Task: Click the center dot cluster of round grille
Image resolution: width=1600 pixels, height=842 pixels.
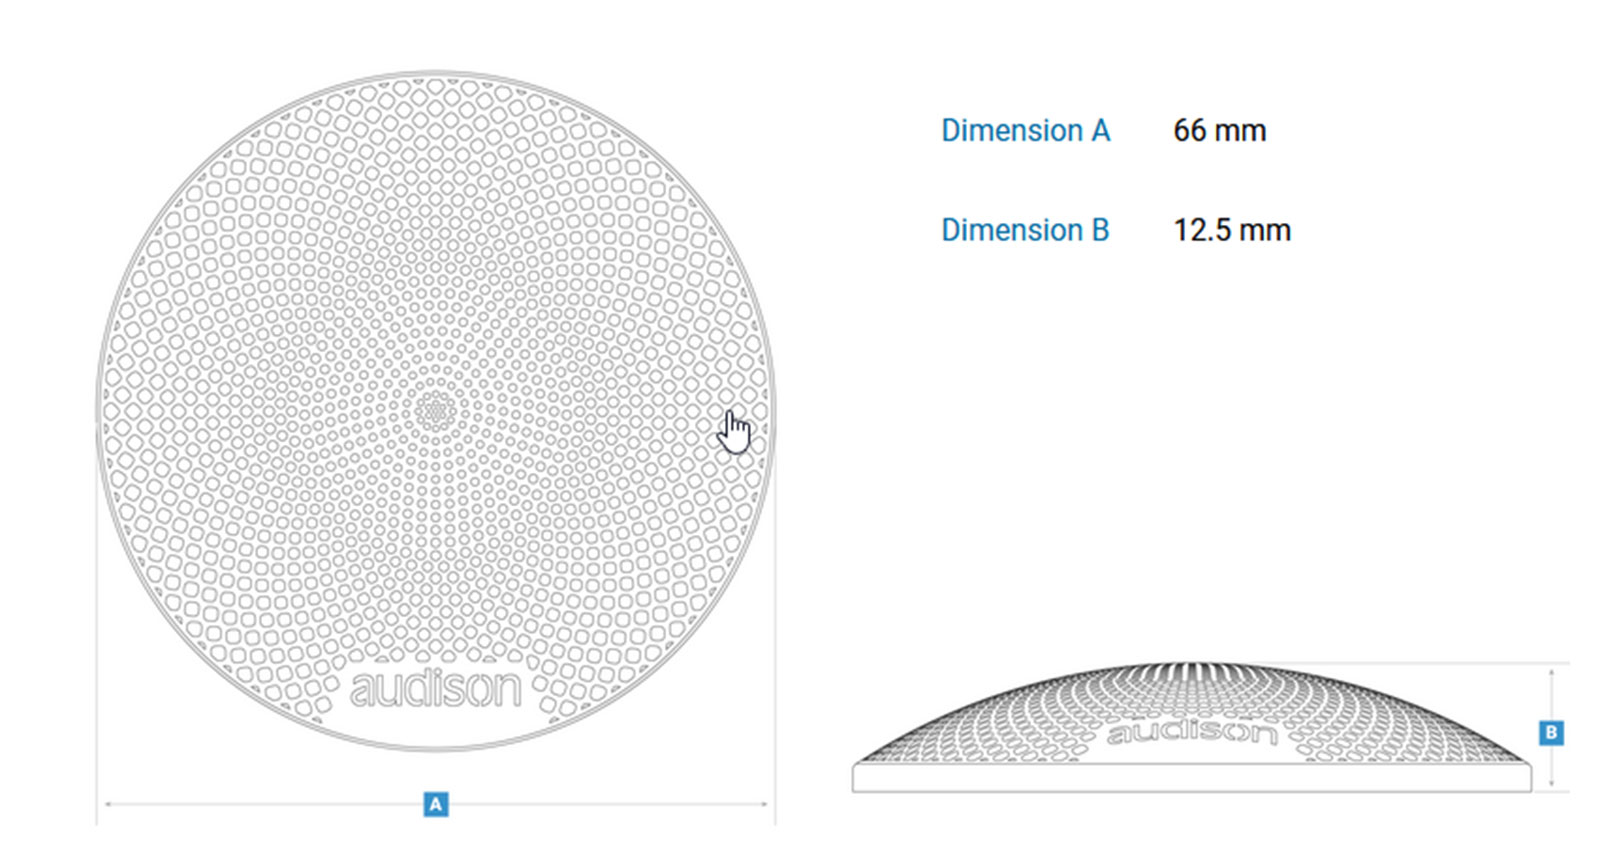Action: pos(435,411)
